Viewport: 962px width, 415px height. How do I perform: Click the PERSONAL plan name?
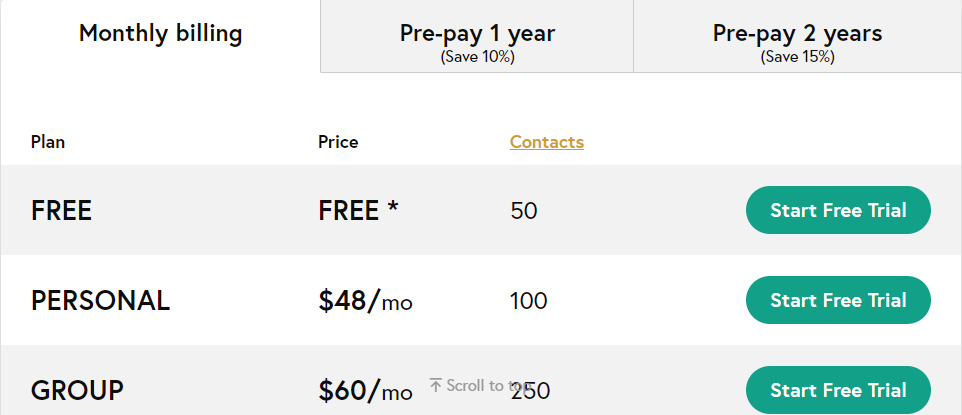click(x=100, y=301)
